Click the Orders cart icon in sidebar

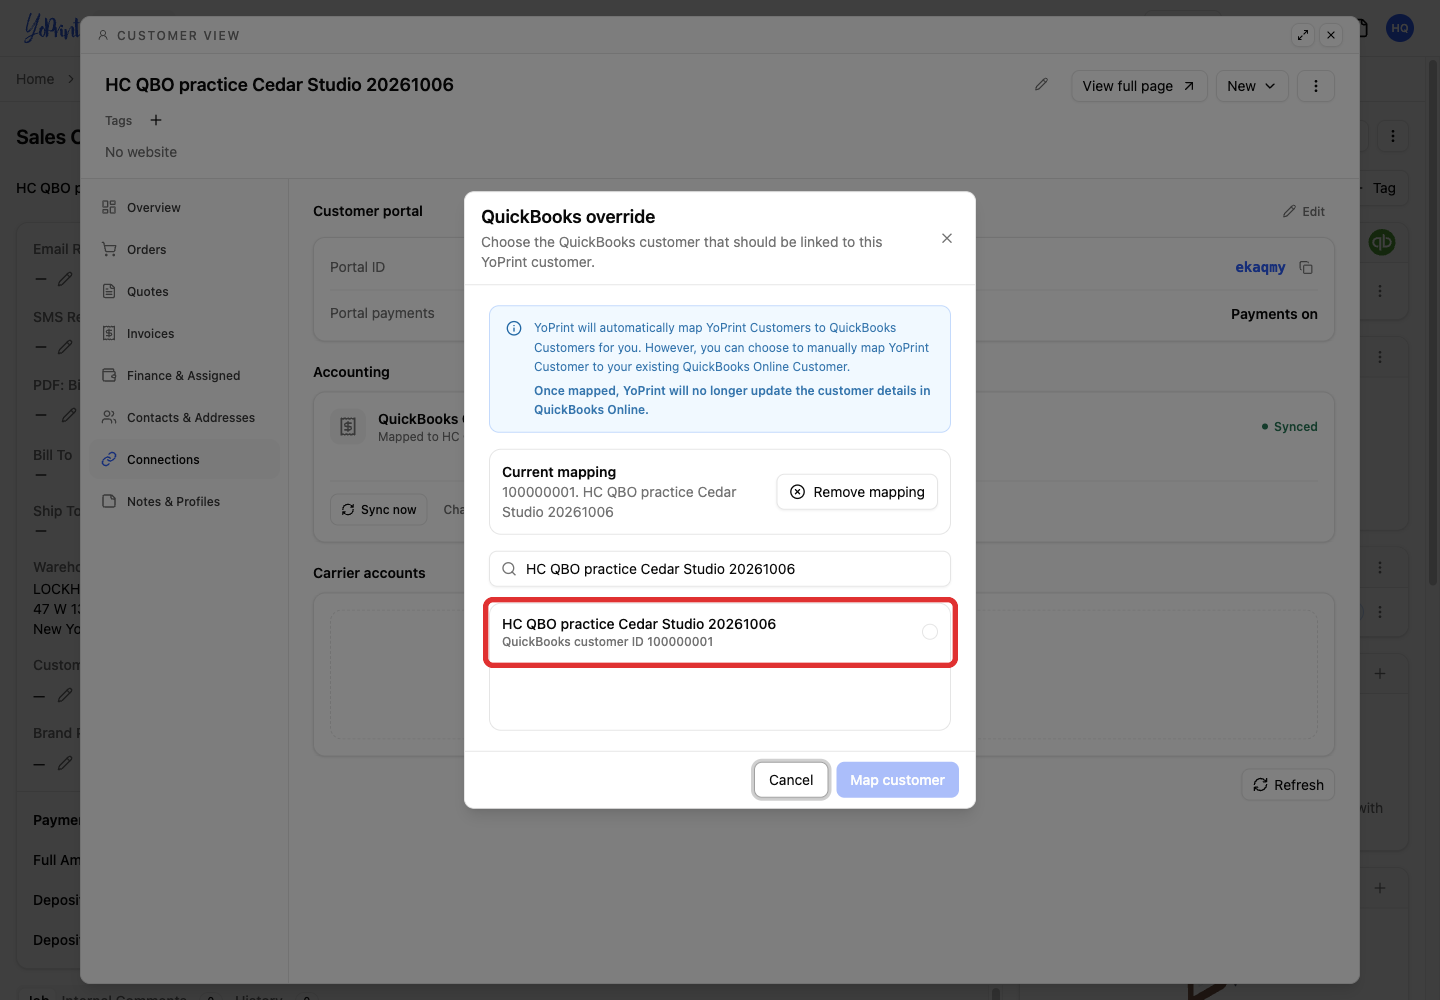pyautogui.click(x=109, y=250)
